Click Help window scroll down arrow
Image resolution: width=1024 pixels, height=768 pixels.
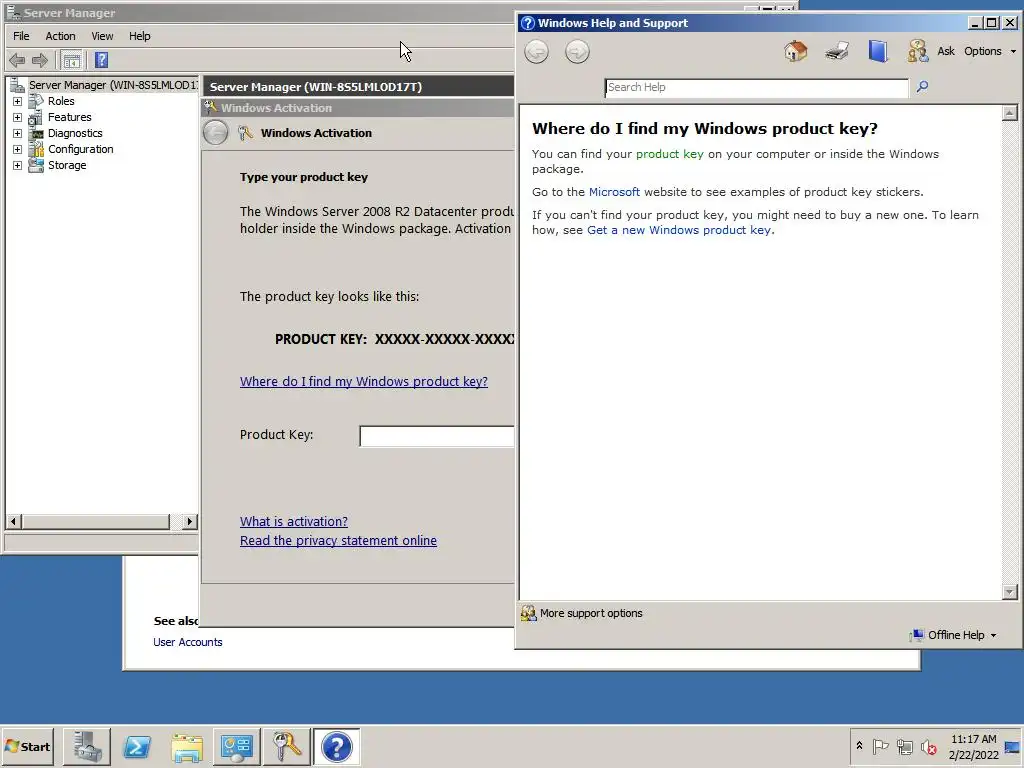(1009, 592)
